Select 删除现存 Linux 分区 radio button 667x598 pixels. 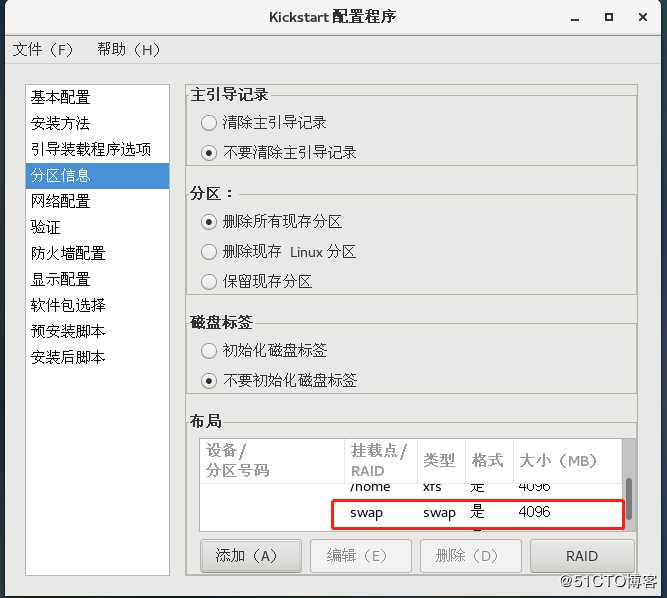coord(209,252)
